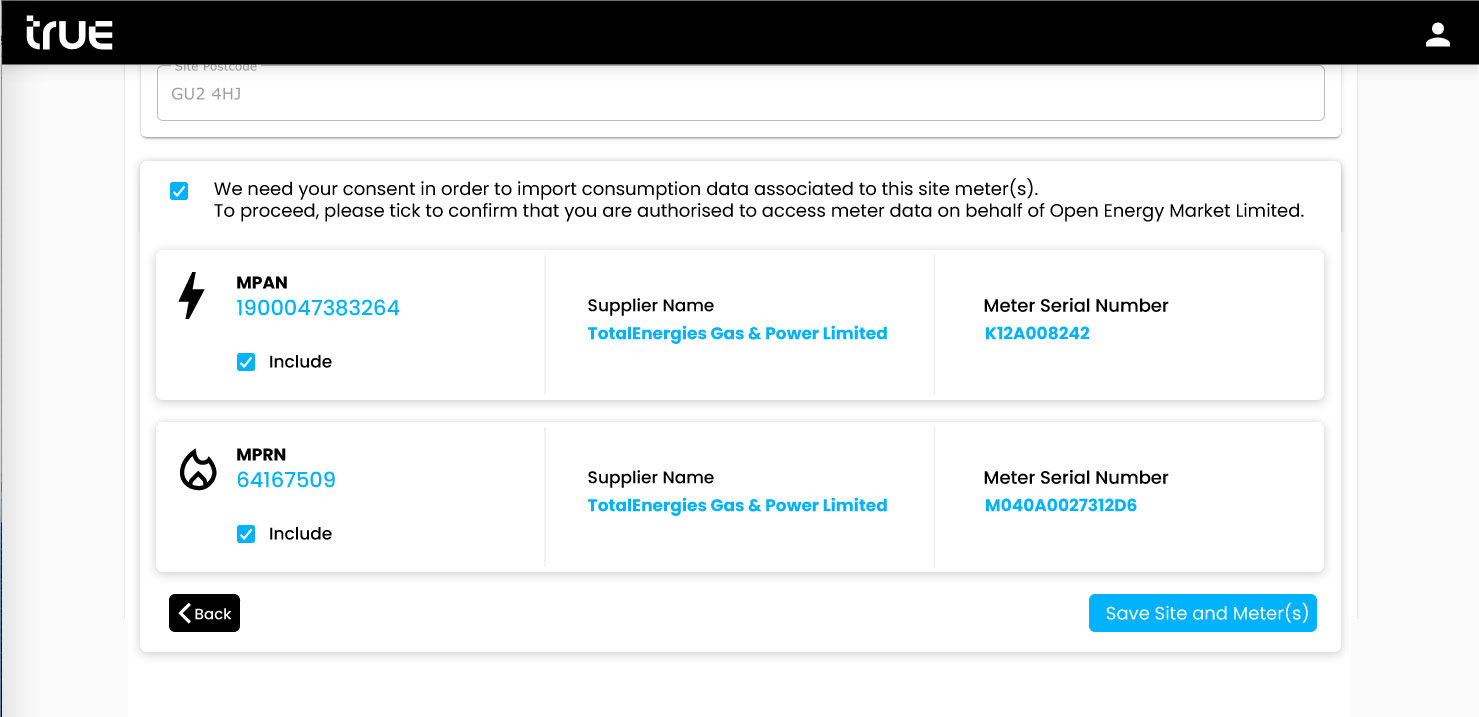
Task: Click meter serial number K12A008242
Action: point(1037,333)
